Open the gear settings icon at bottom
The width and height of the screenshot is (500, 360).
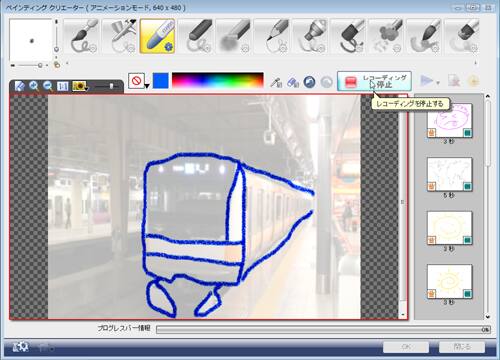[21, 347]
